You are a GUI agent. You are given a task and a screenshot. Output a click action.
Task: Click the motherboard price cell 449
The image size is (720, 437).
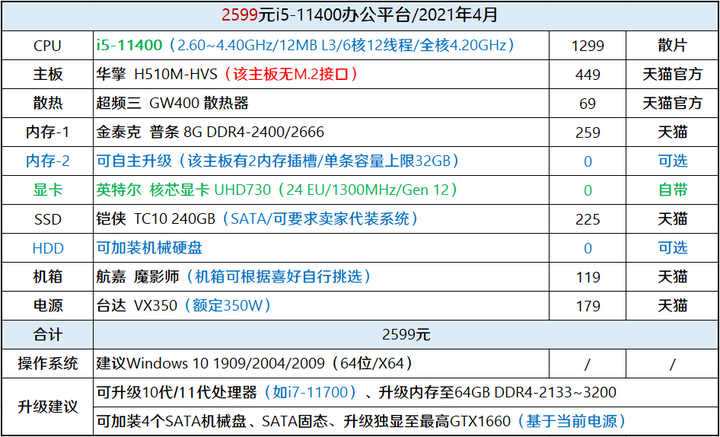pos(587,74)
